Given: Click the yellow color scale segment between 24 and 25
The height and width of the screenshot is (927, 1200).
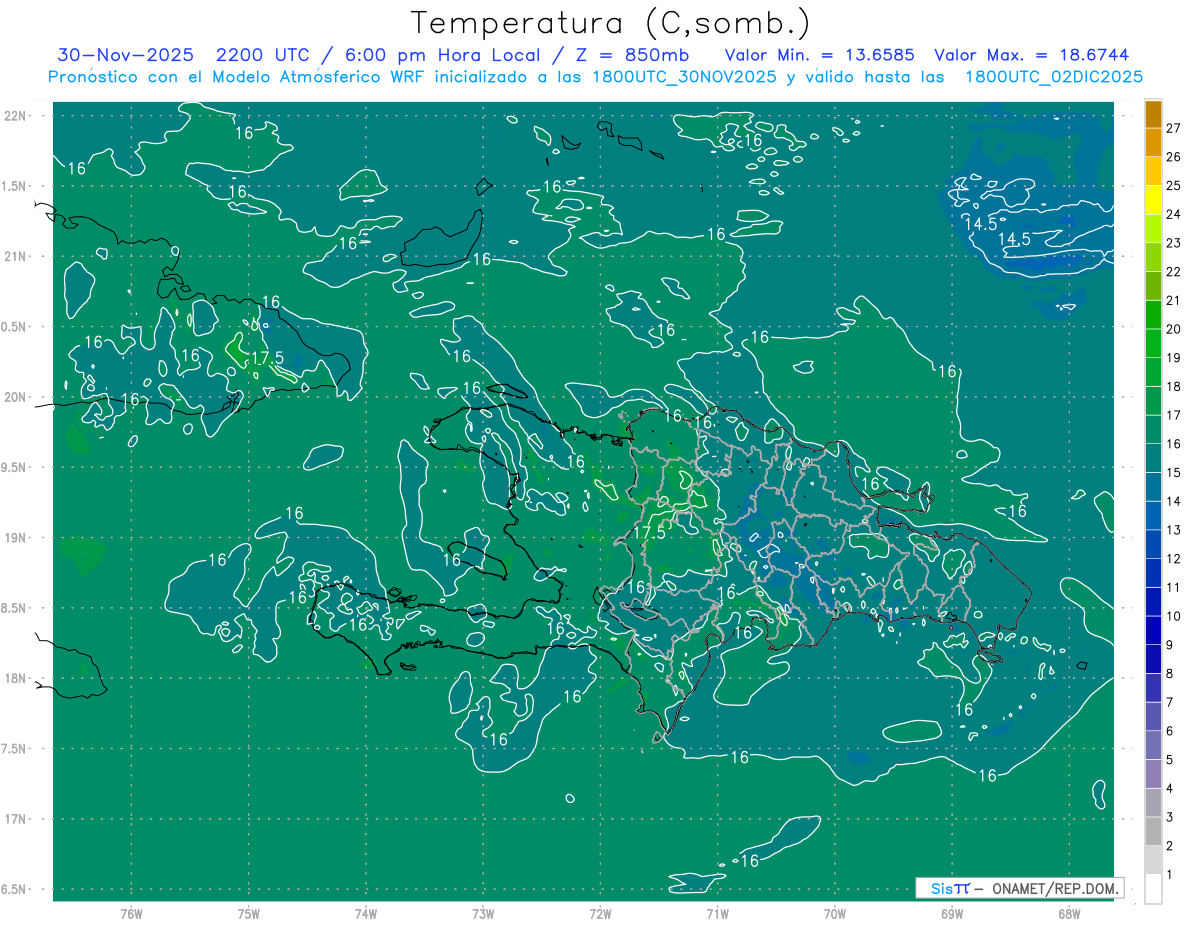Looking at the screenshot, I should (1153, 200).
